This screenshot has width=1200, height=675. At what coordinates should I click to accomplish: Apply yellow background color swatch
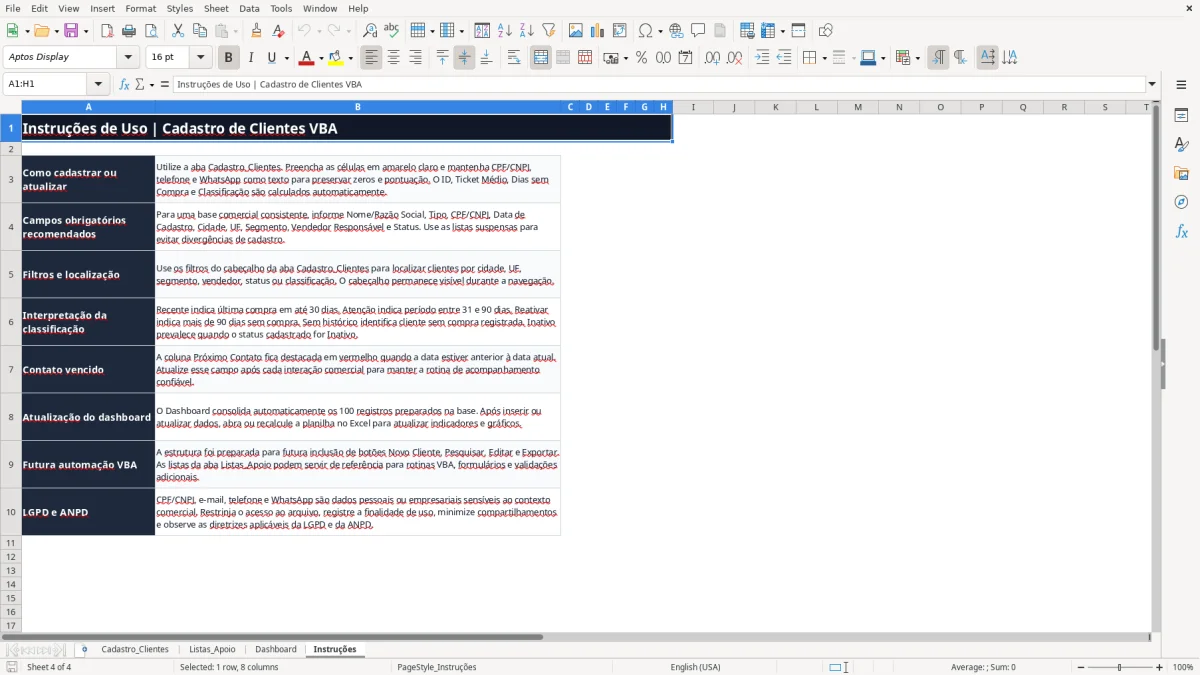(335, 58)
